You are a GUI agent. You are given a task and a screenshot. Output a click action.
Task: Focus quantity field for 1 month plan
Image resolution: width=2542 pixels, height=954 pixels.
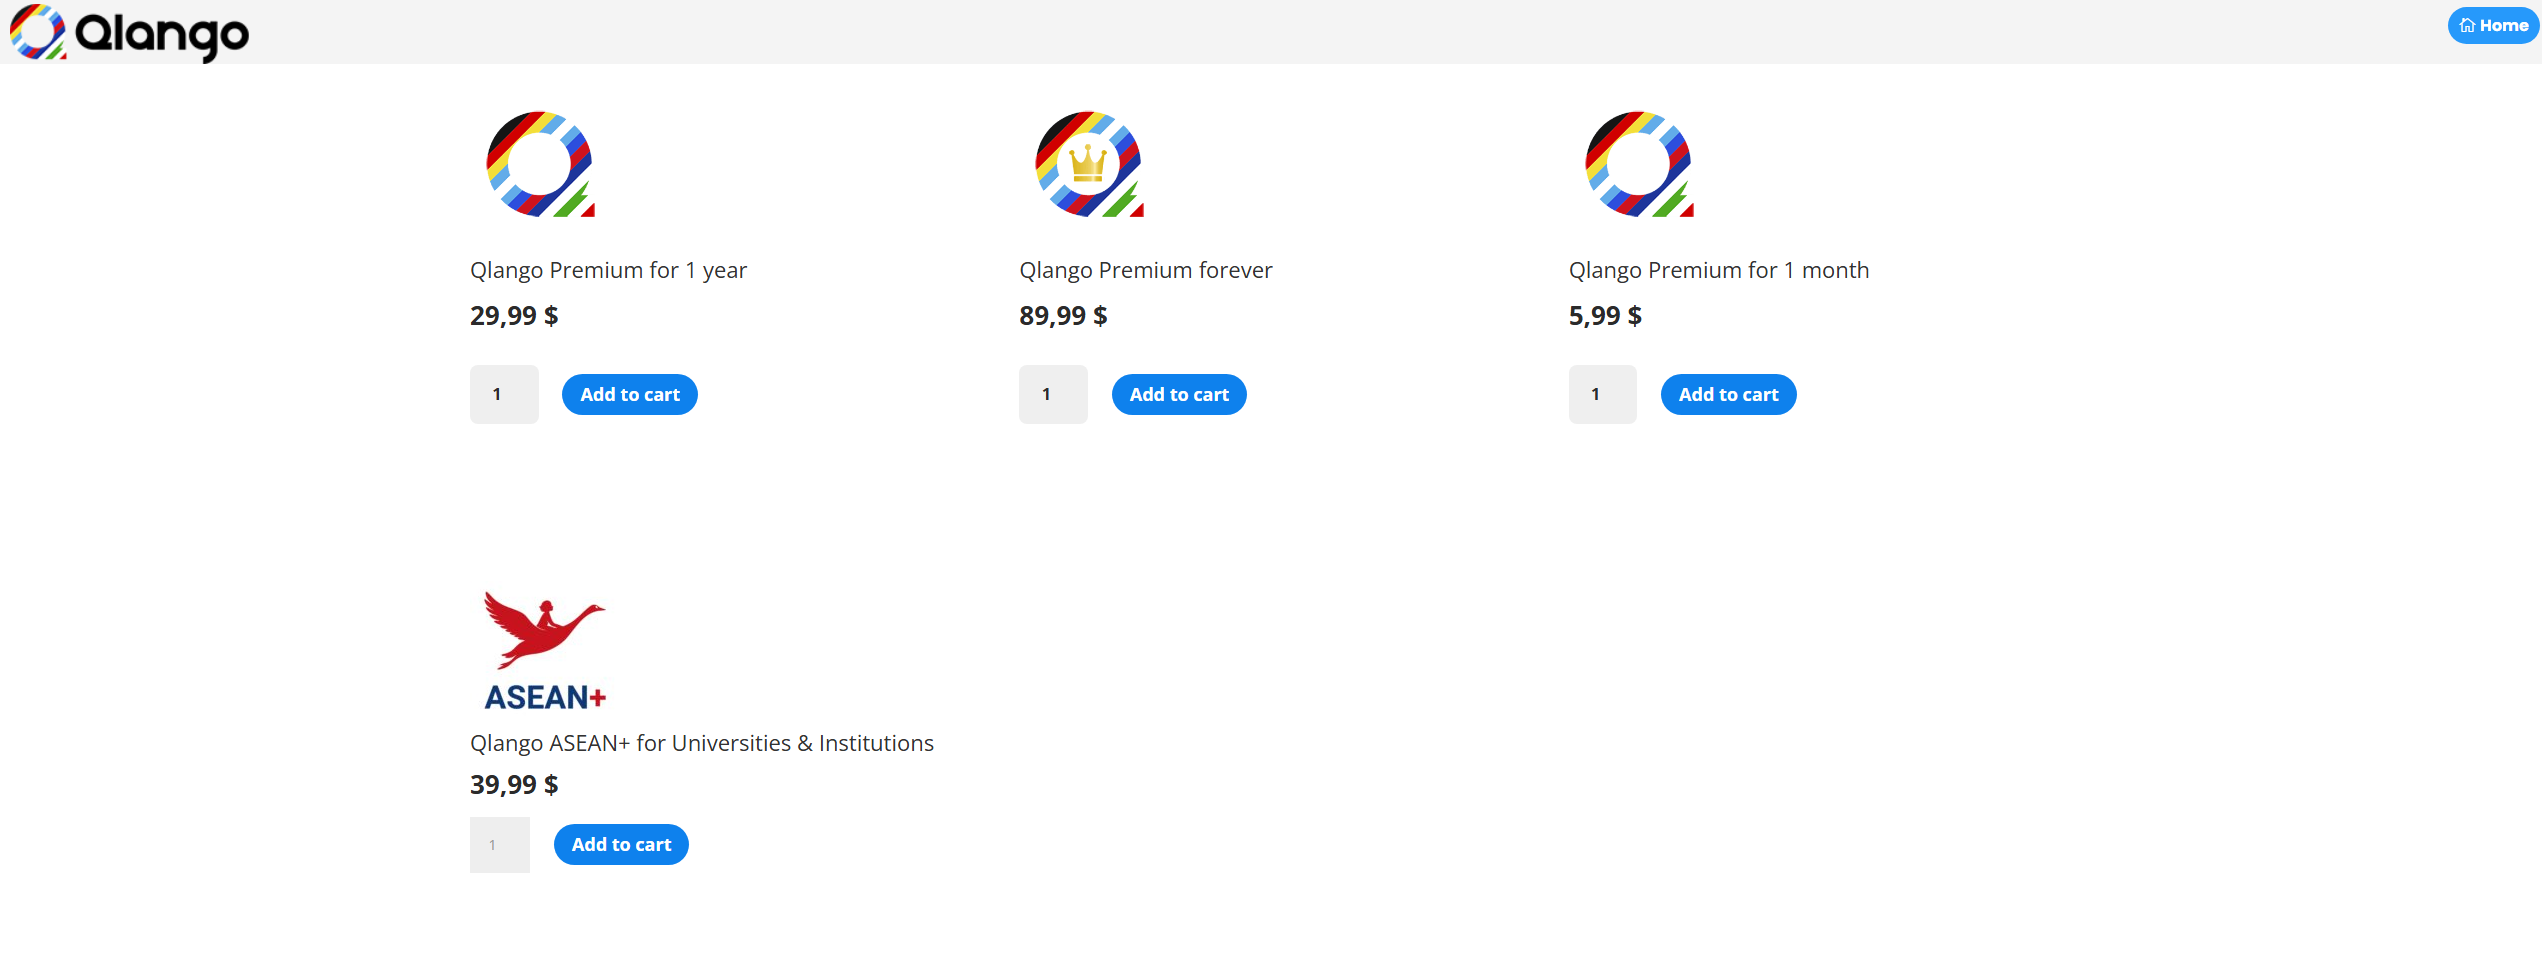1602,394
